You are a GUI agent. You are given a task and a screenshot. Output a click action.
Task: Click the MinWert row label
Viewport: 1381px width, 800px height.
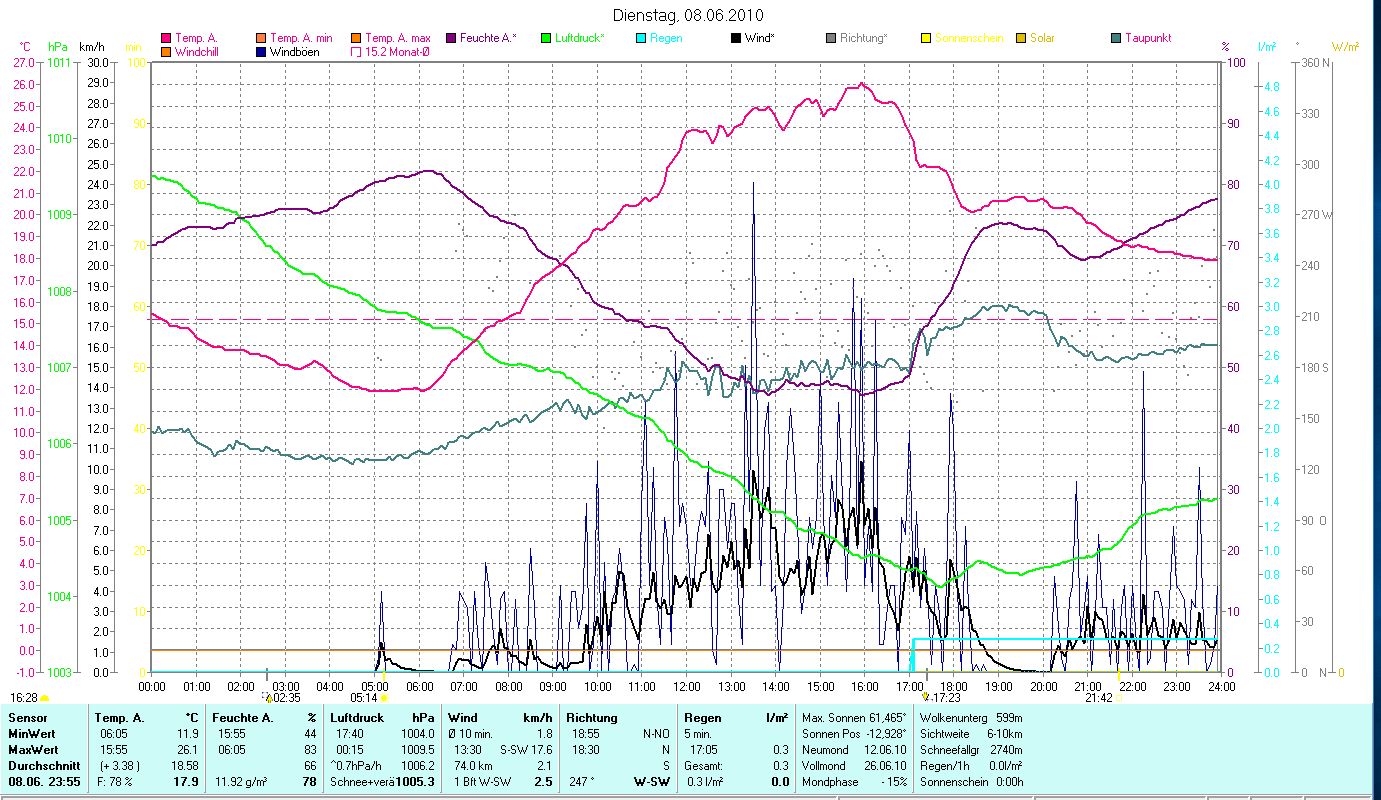tap(32, 734)
